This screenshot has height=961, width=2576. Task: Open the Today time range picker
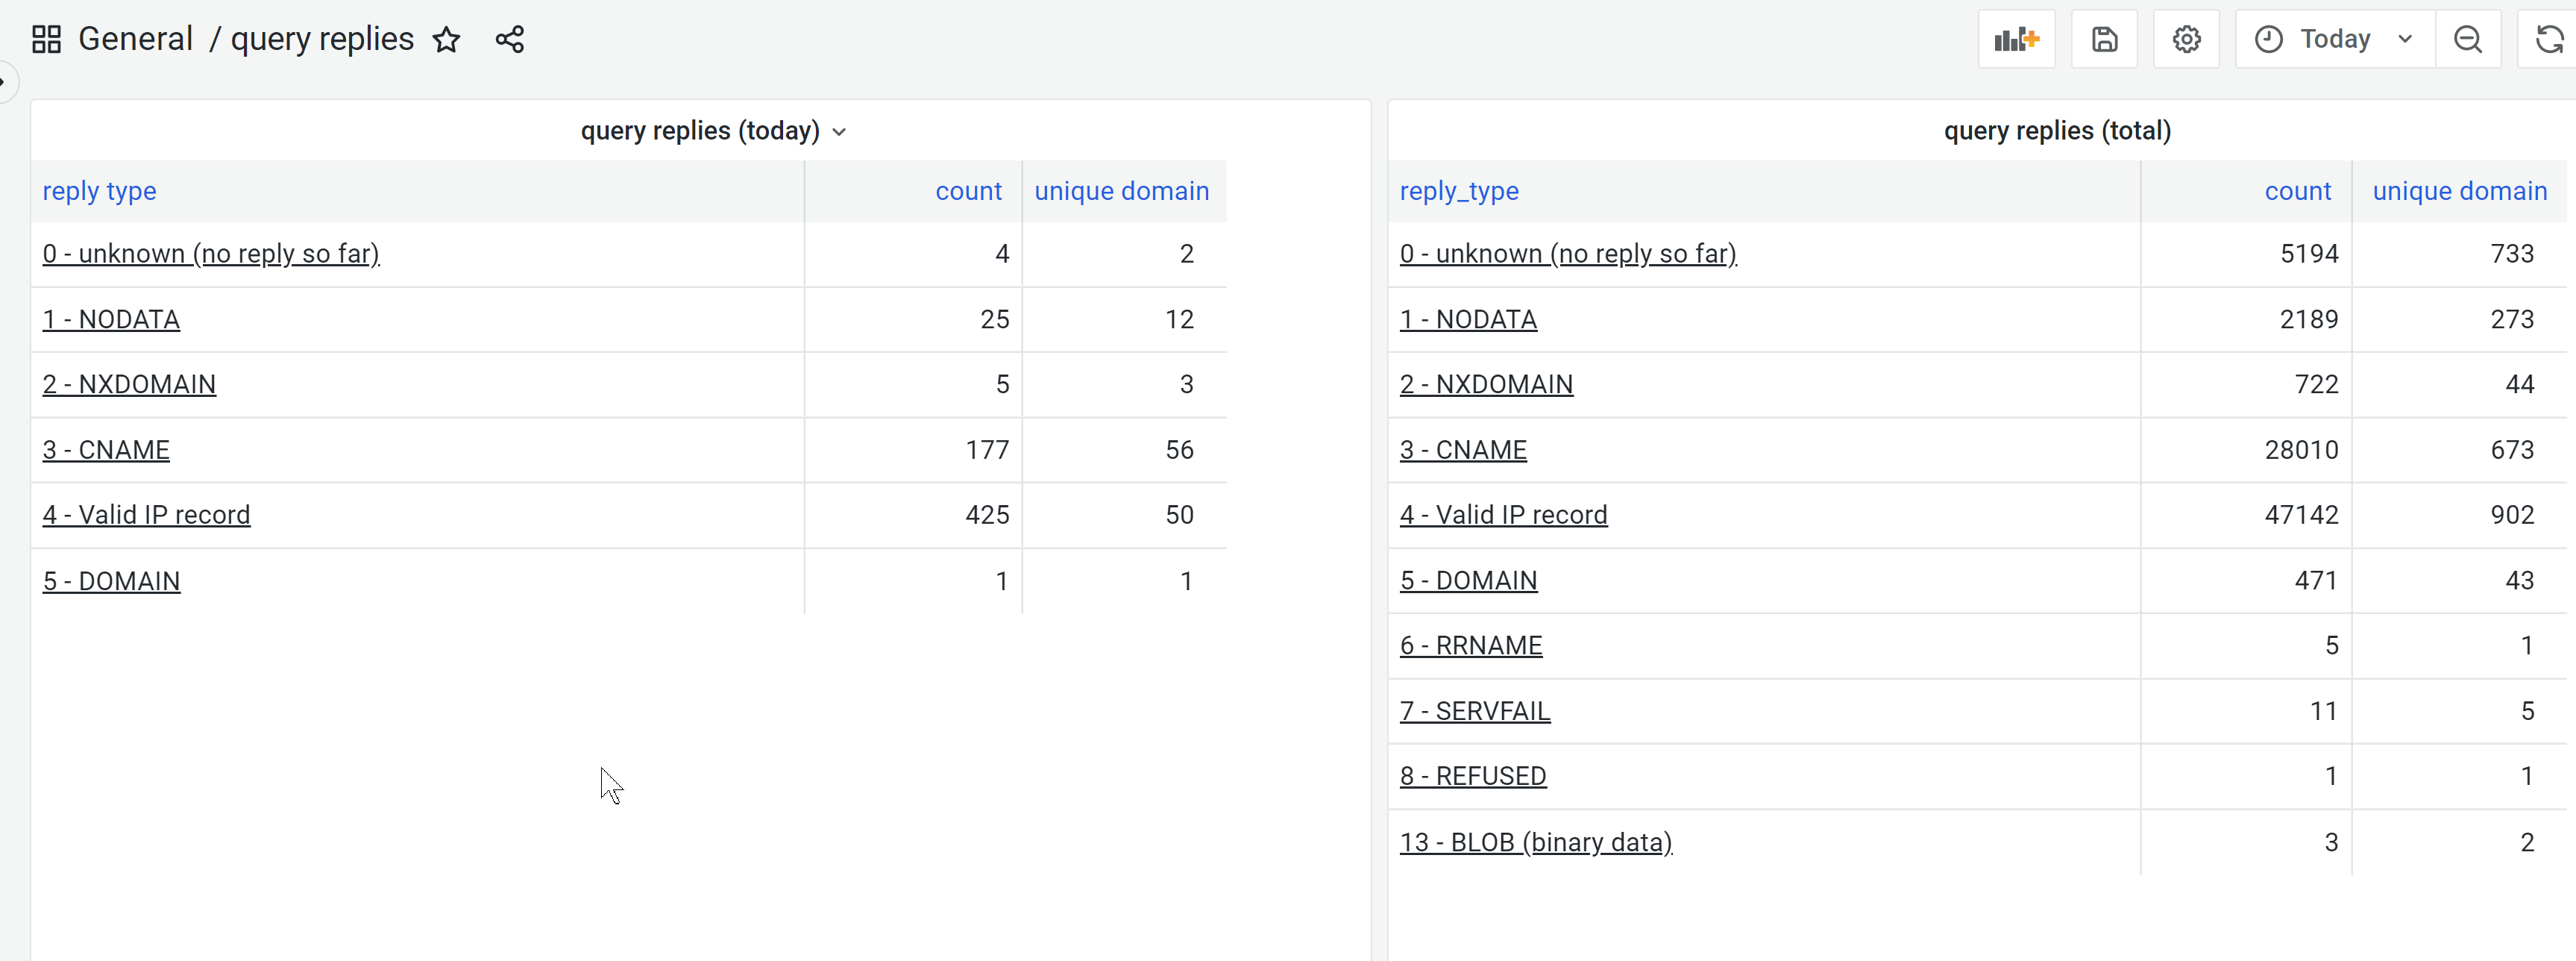pos(2334,40)
